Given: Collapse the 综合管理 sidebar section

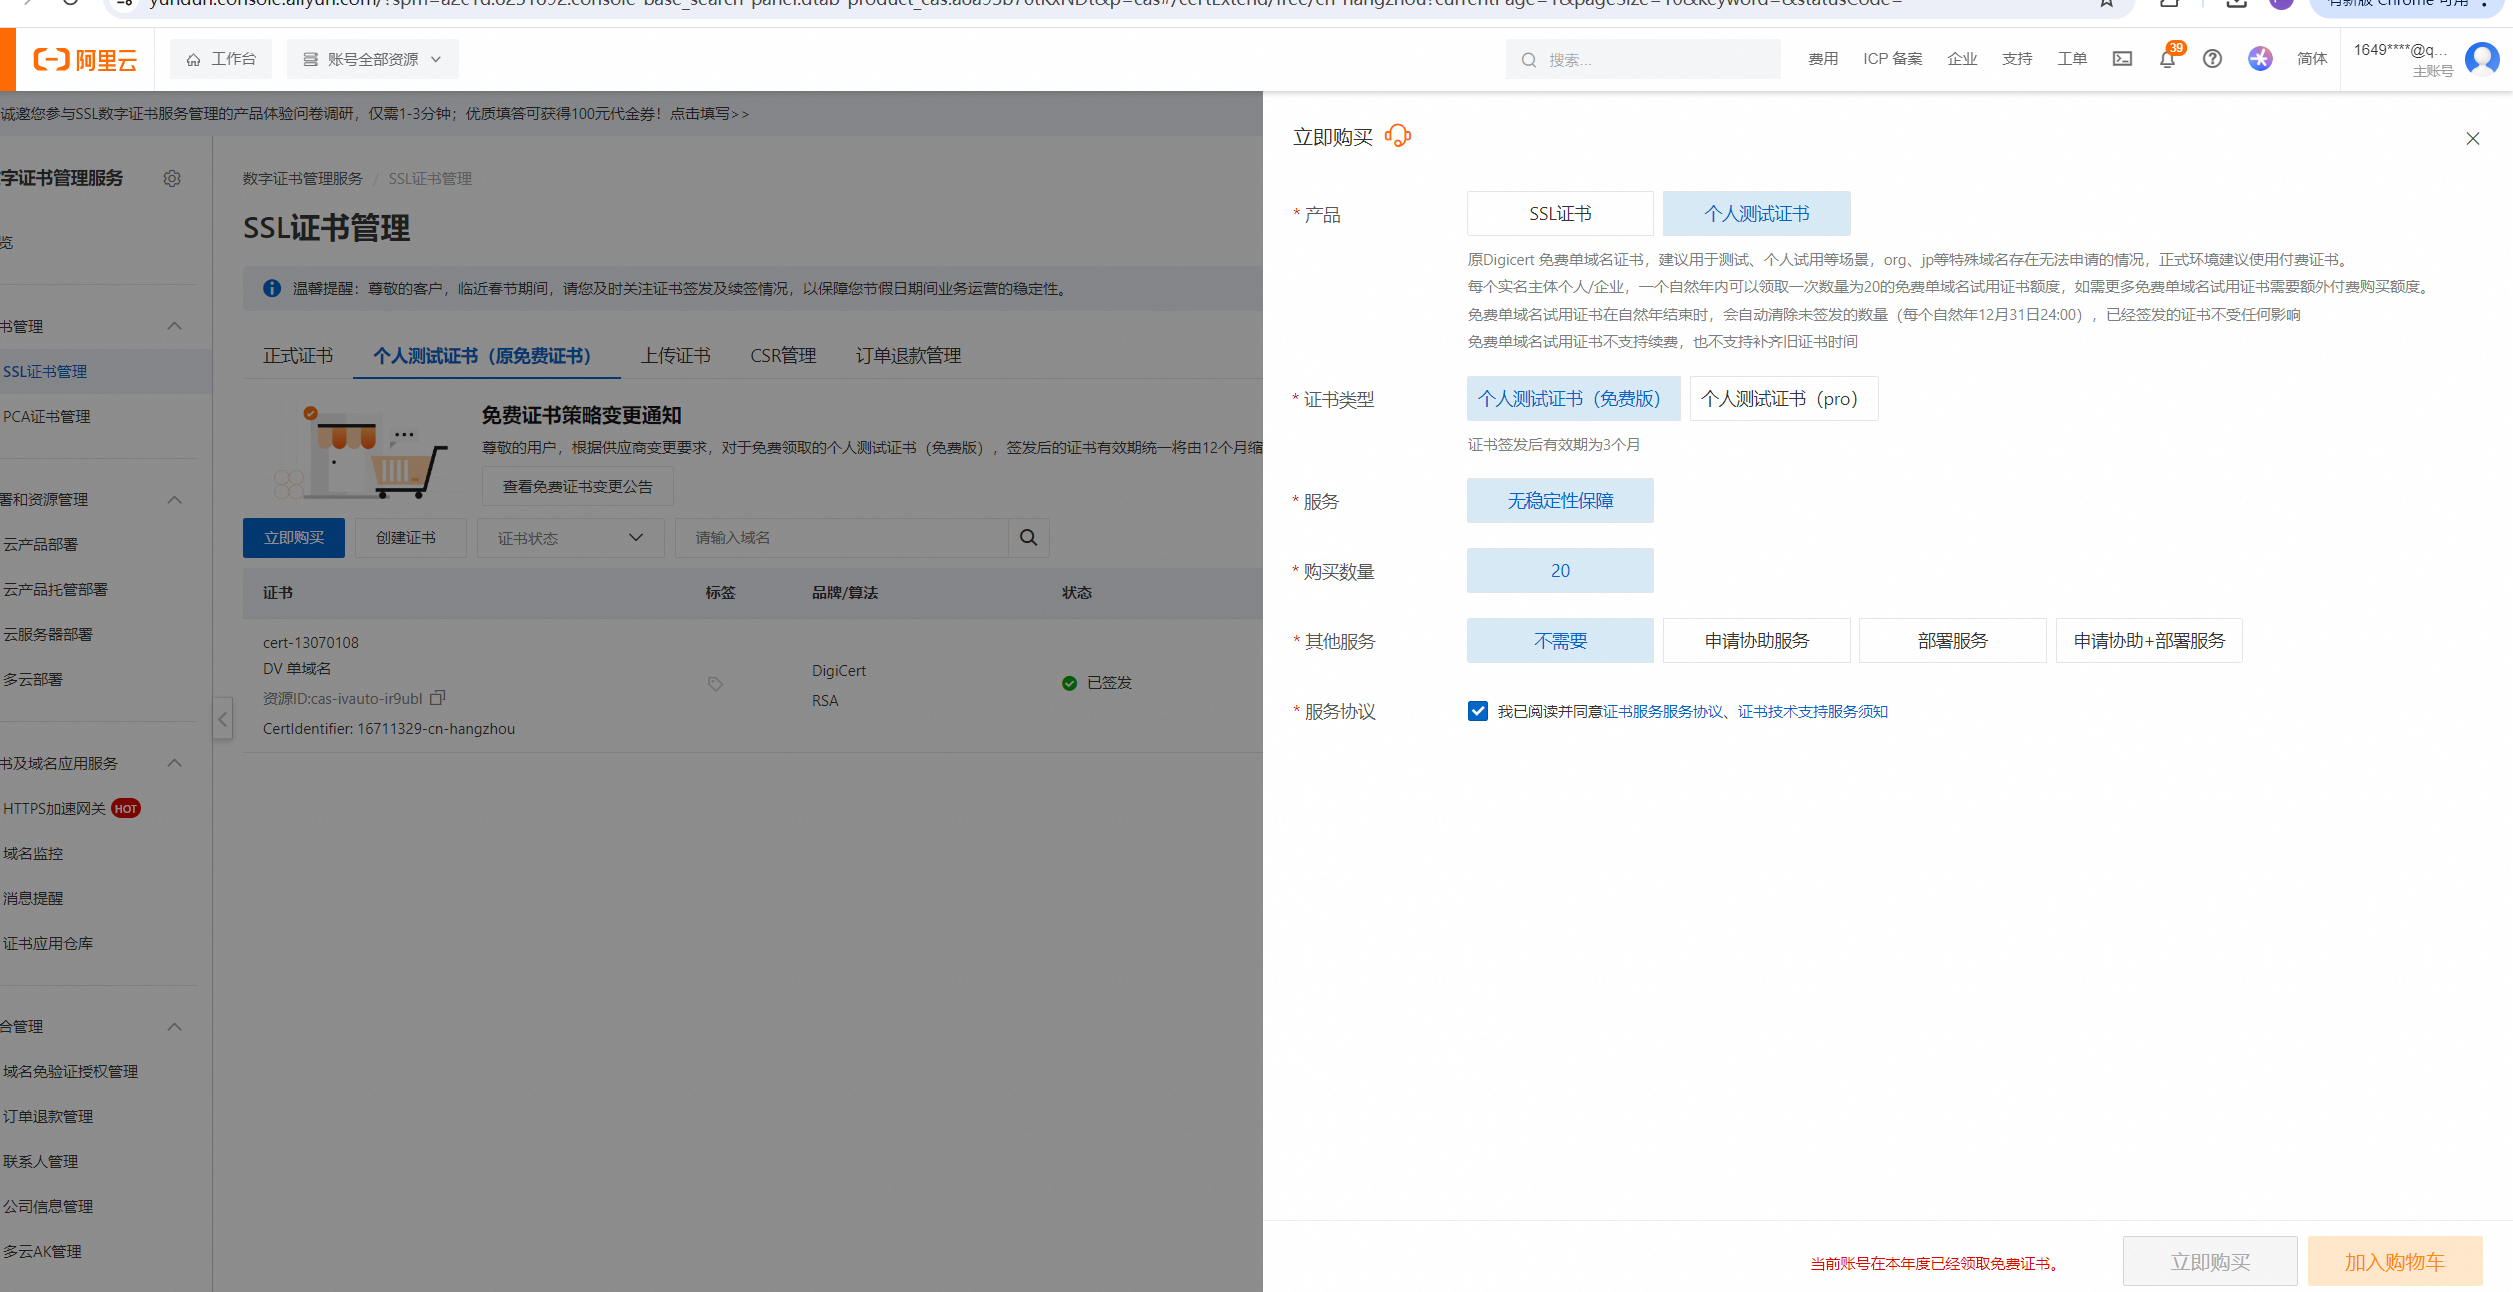Looking at the screenshot, I should [175, 1026].
